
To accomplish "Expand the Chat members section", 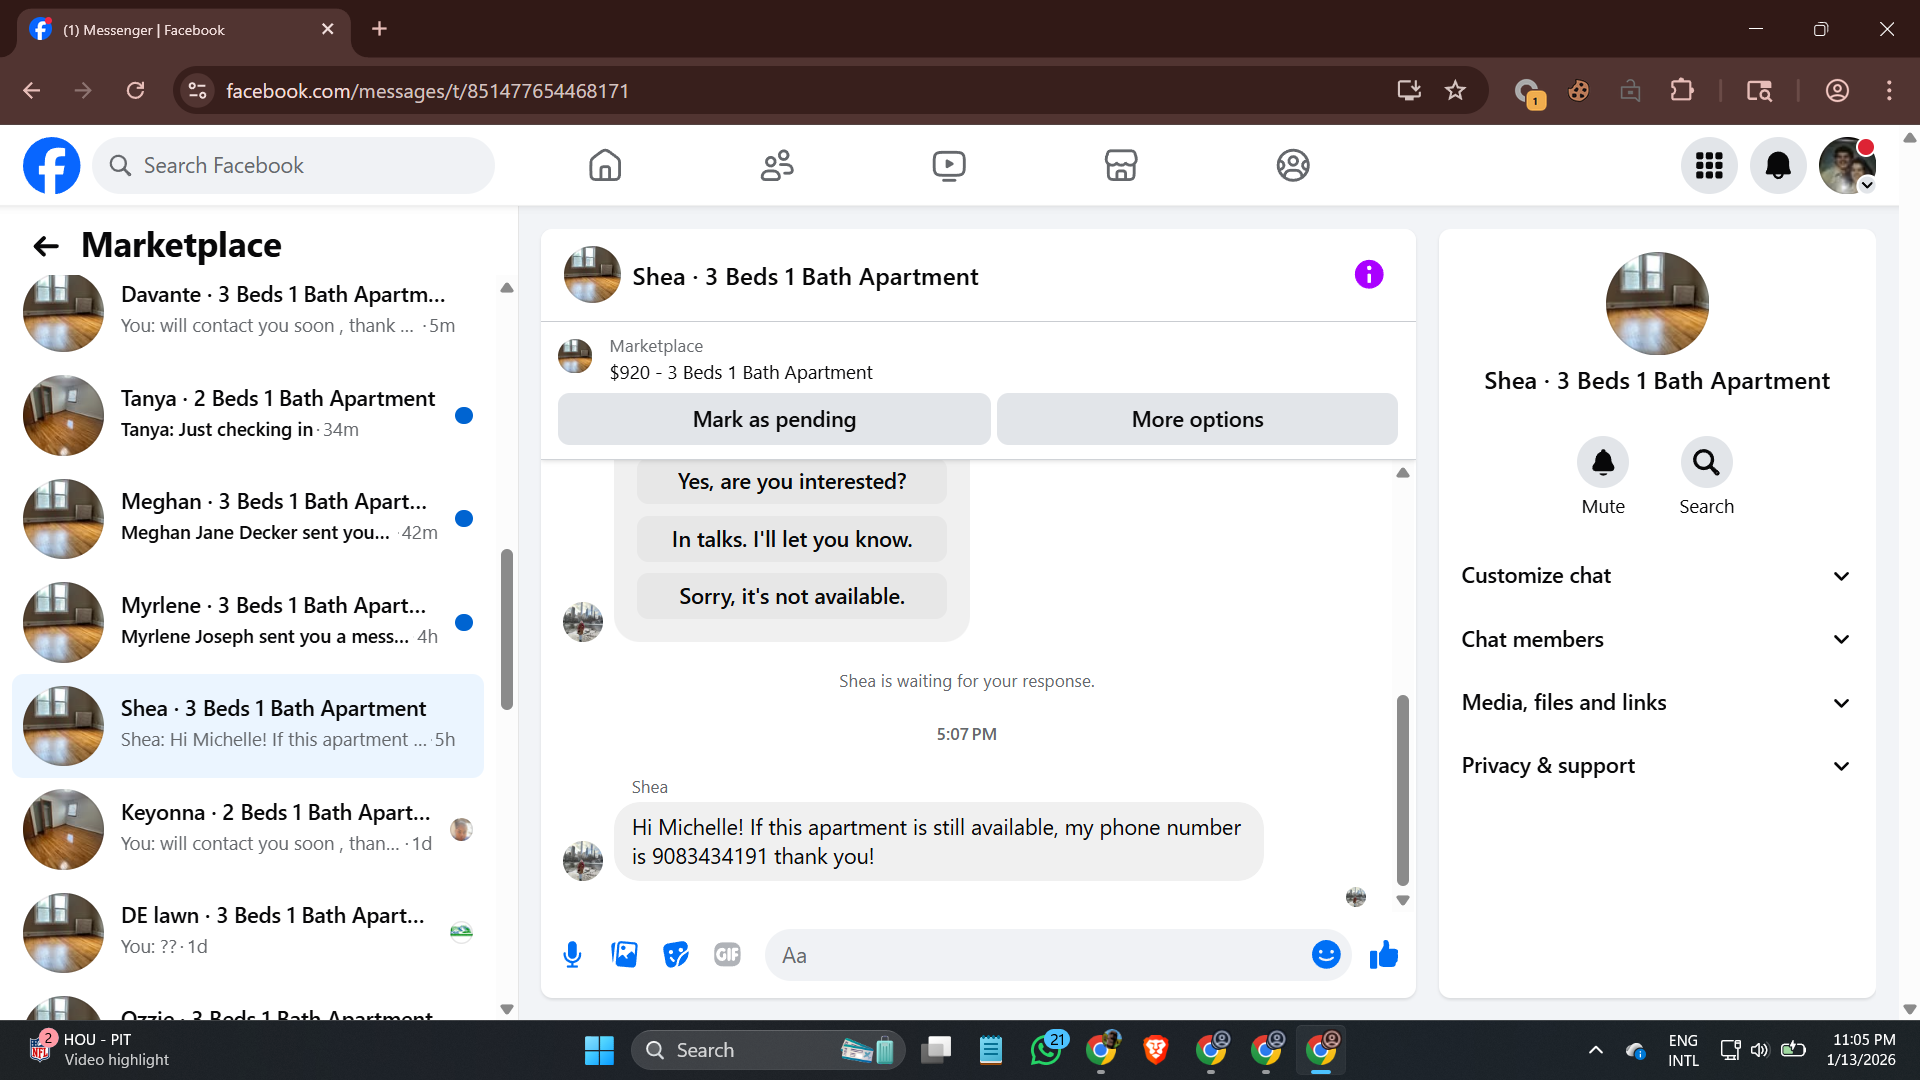I will [1656, 639].
